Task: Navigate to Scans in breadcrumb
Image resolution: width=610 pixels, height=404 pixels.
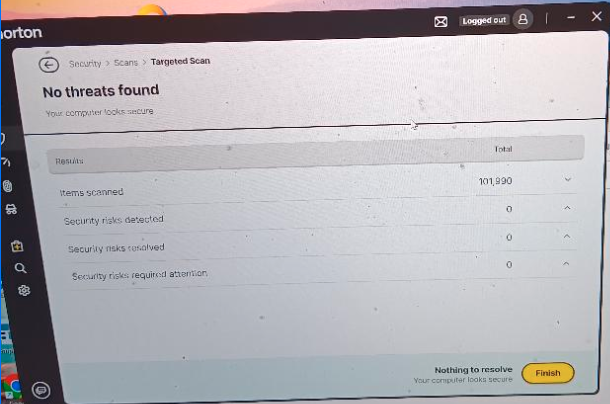Action: 126,63
